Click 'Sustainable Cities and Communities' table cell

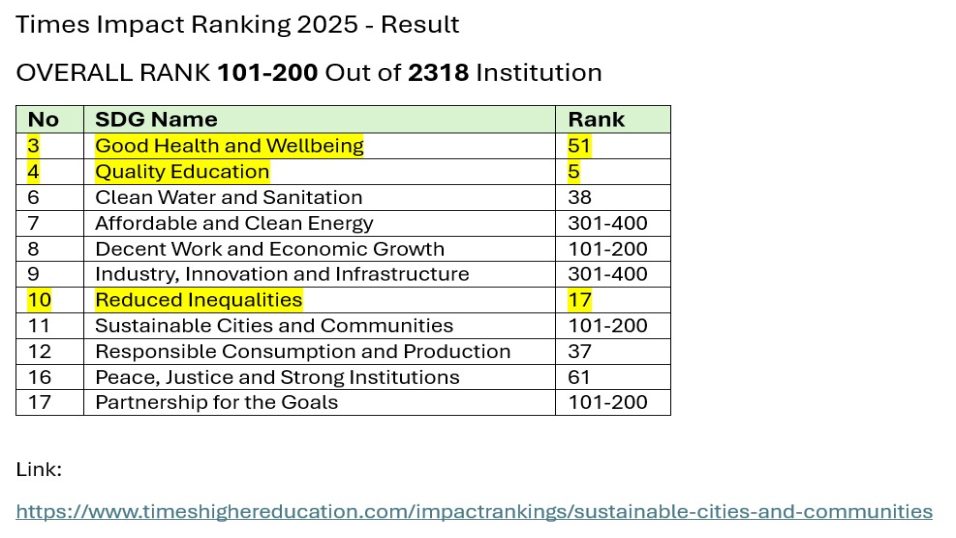click(319, 326)
